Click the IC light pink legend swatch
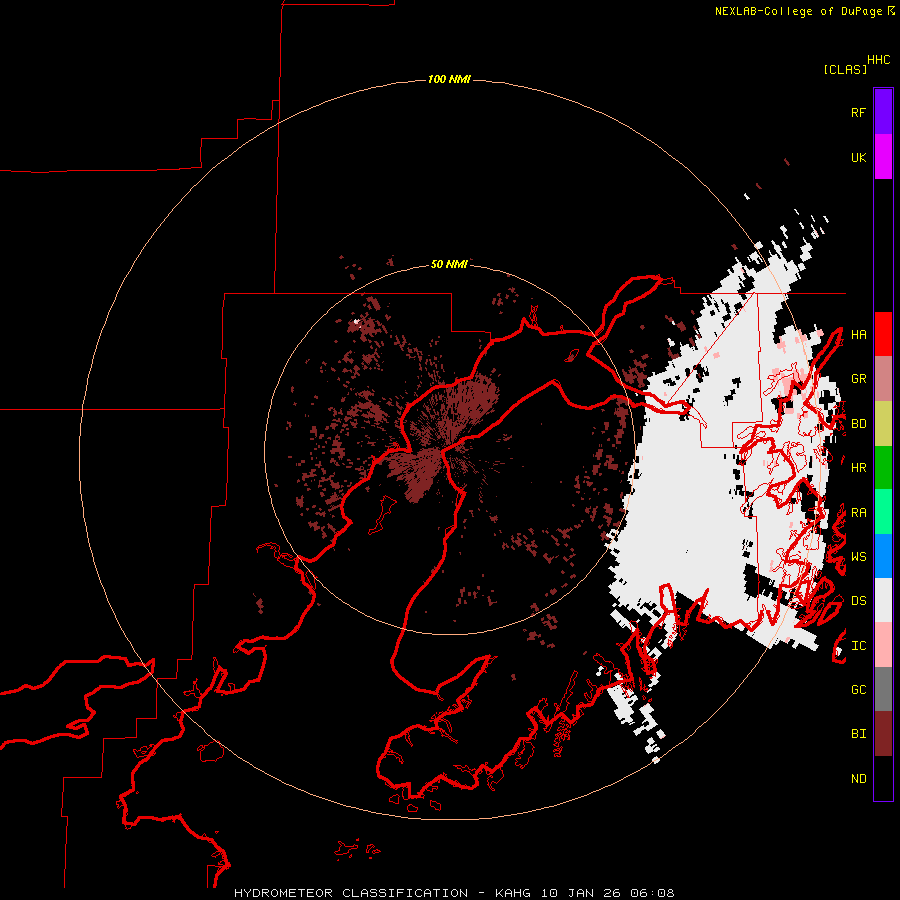Screen dimensions: 900x900 [883, 645]
